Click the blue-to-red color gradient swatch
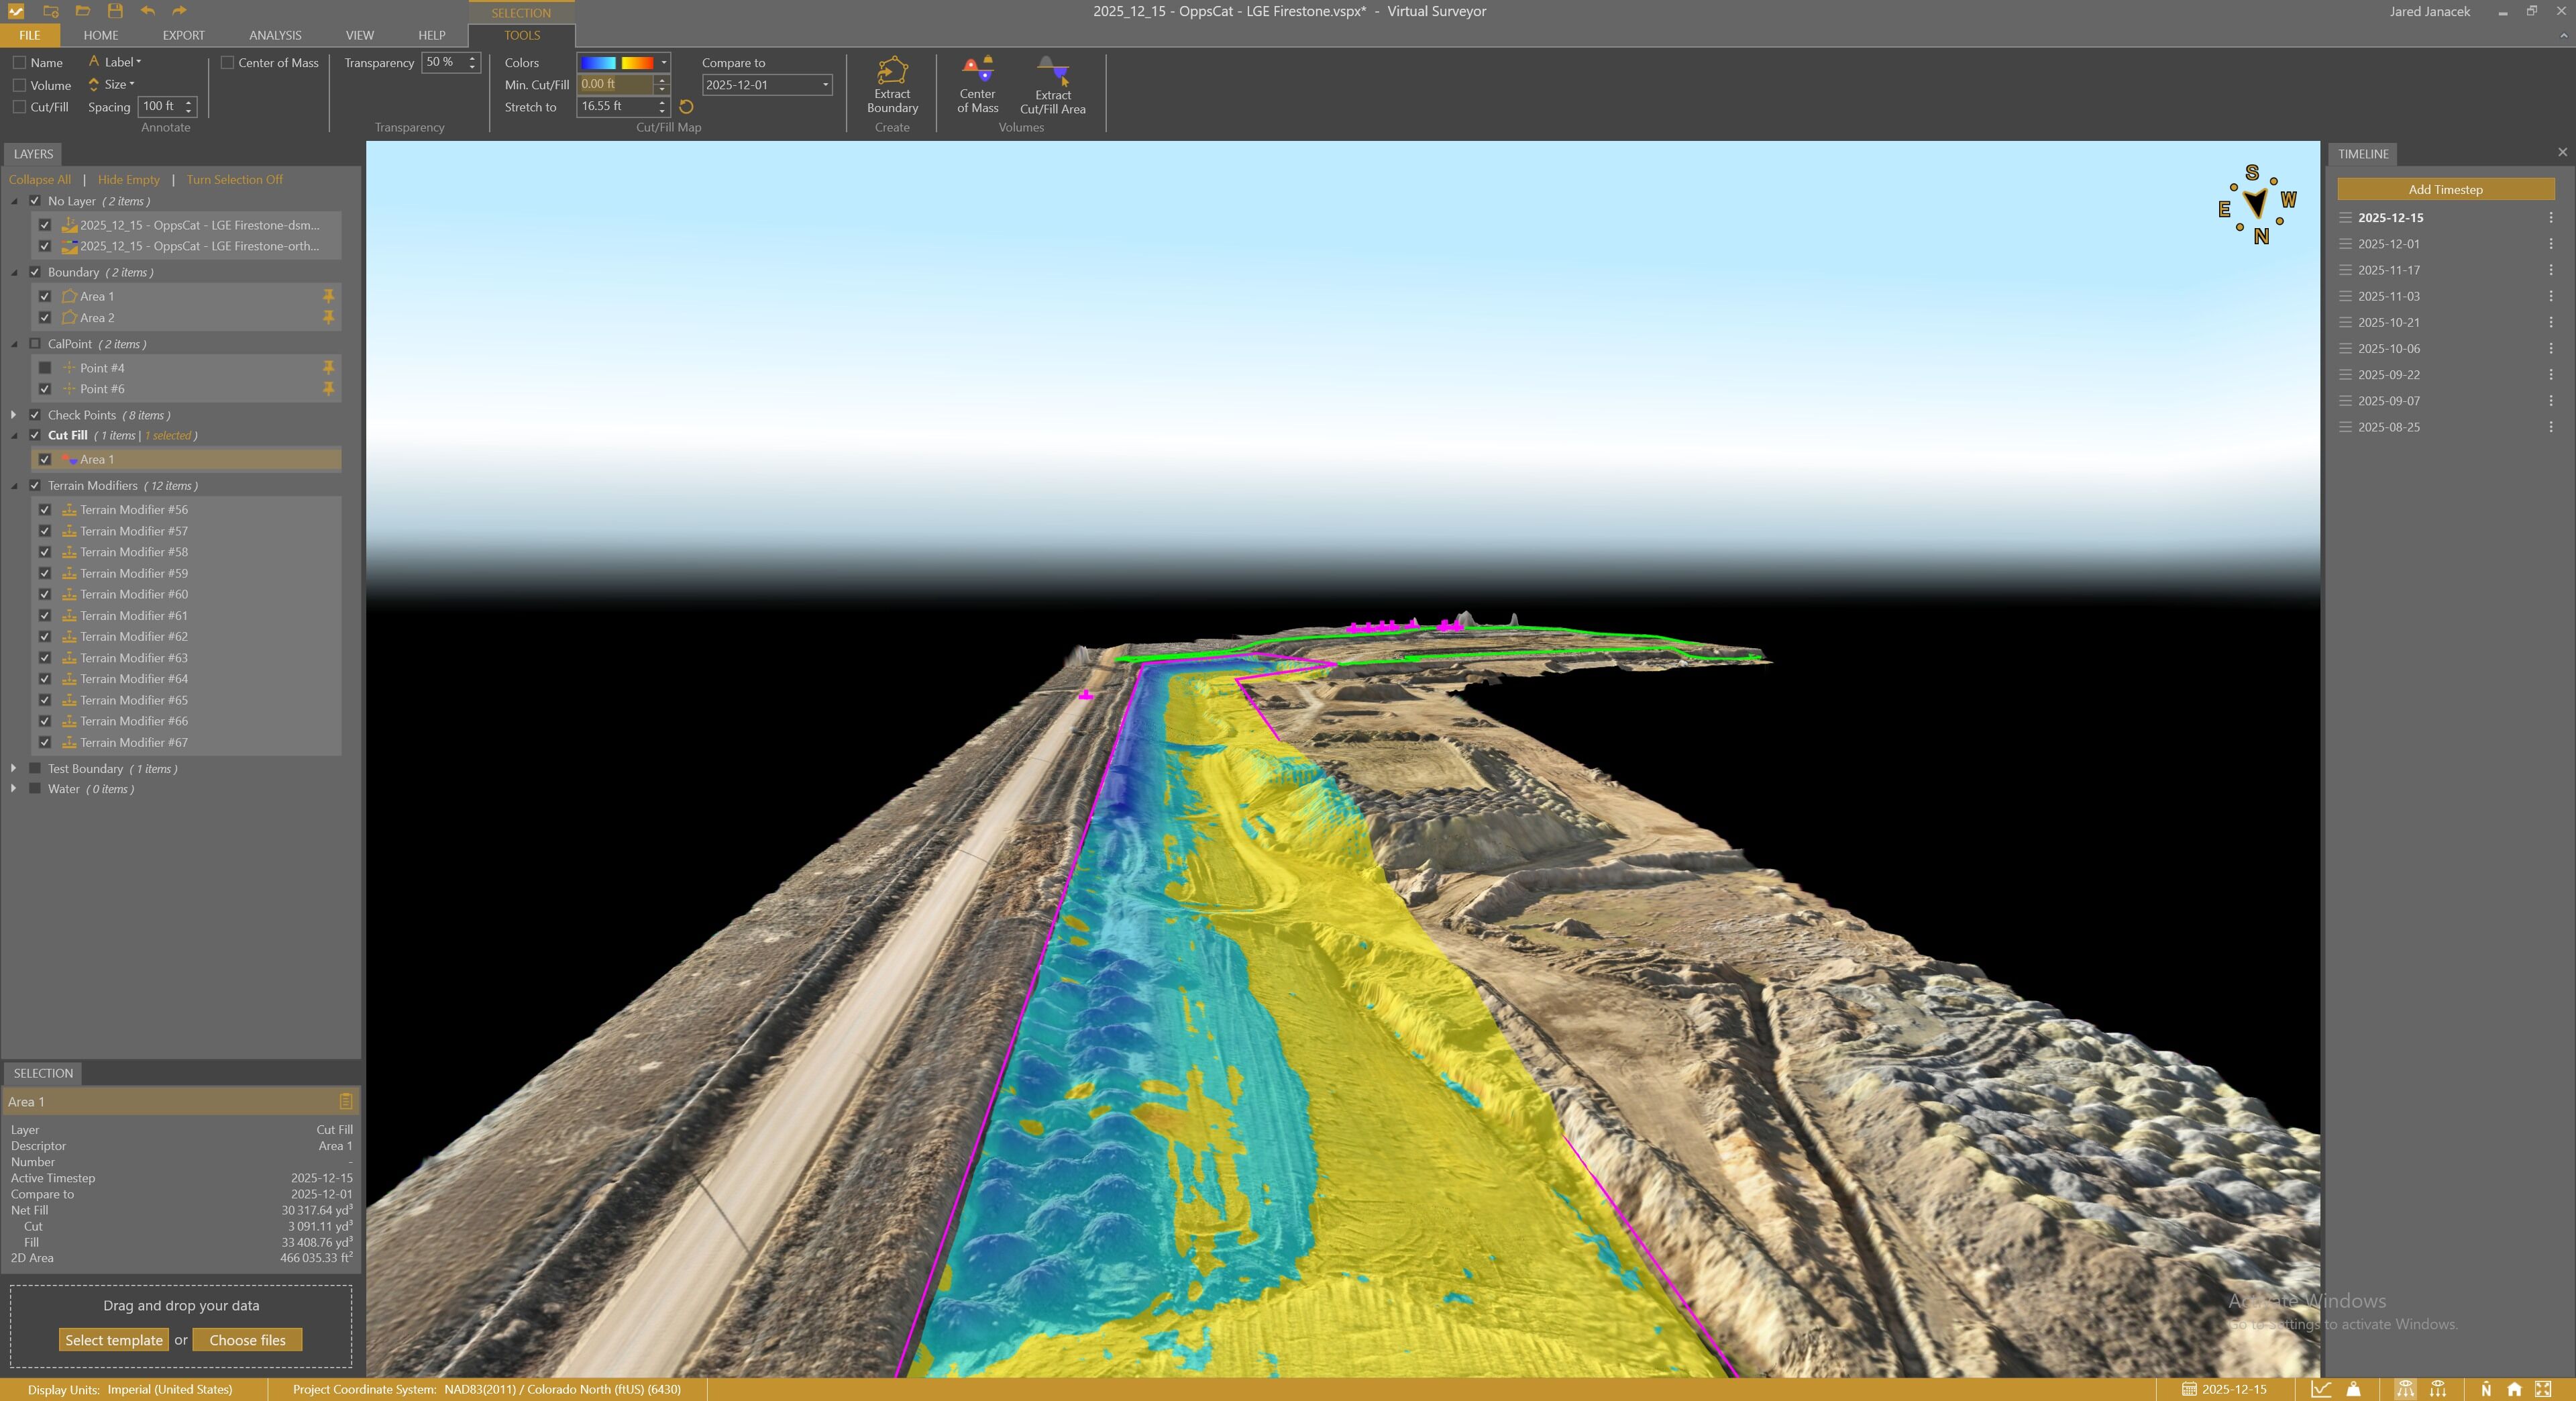This screenshot has width=2576, height=1401. pos(617,62)
